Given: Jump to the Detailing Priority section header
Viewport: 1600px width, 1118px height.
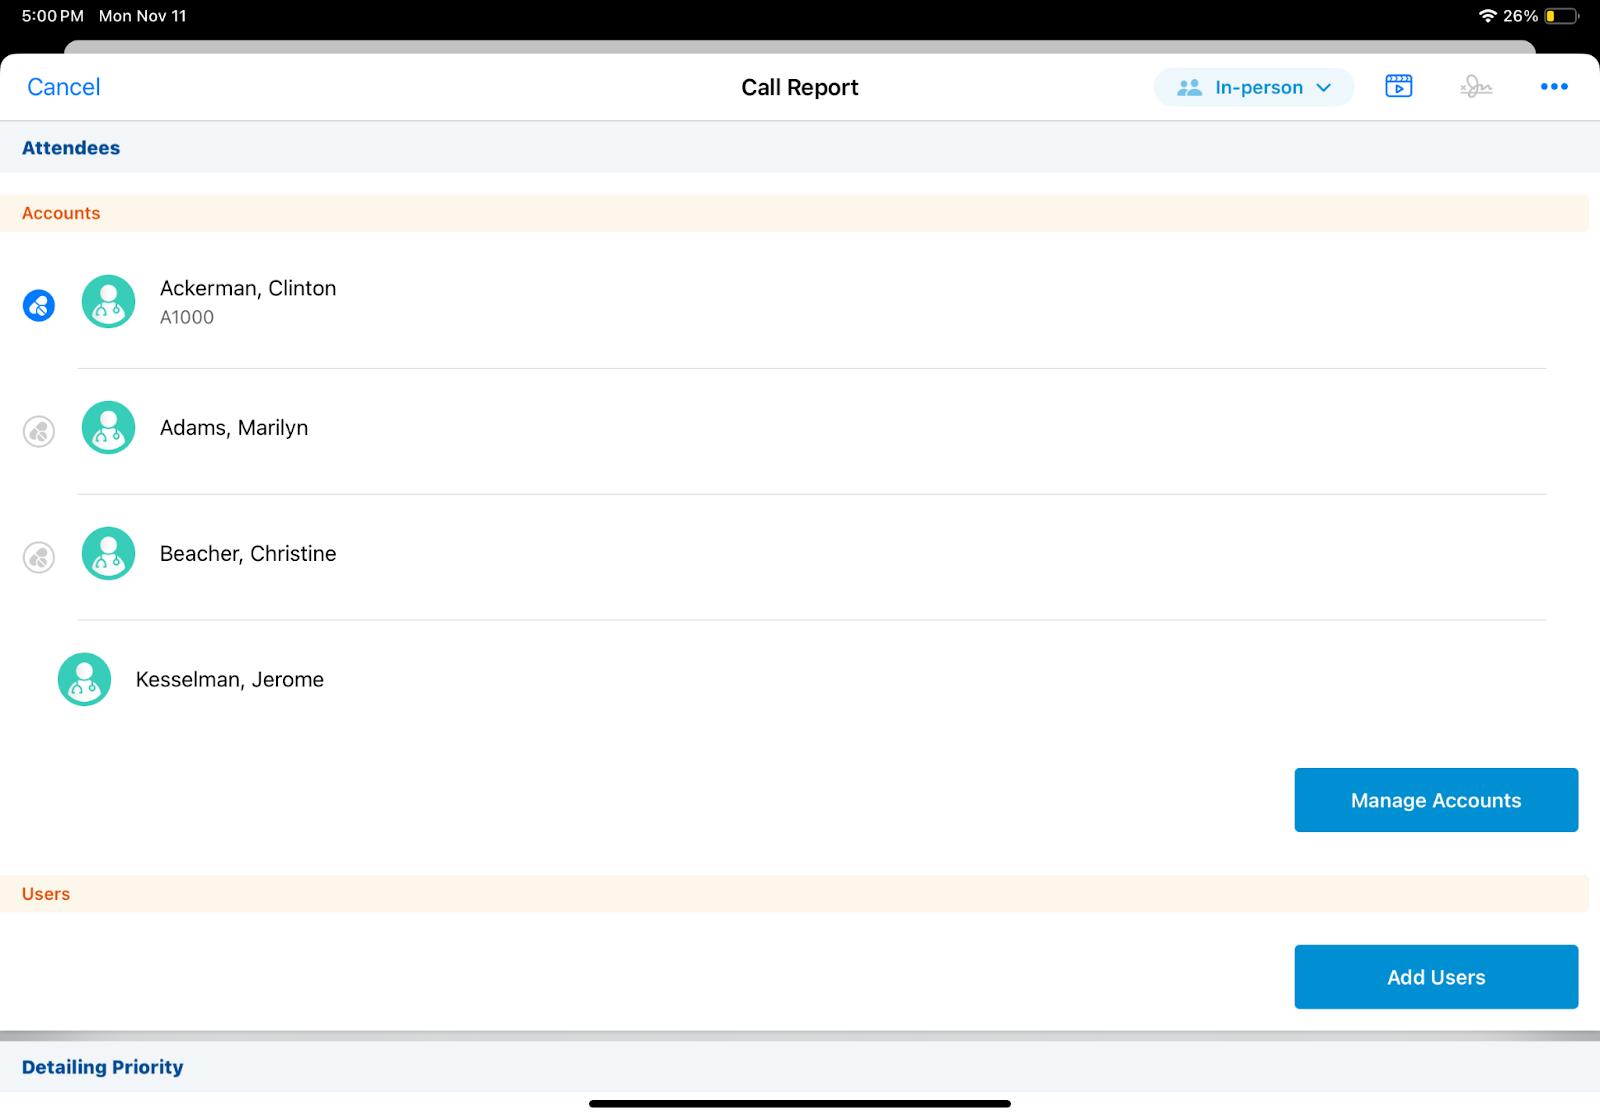Looking at the screenshot, I should tap(103, 1067).
